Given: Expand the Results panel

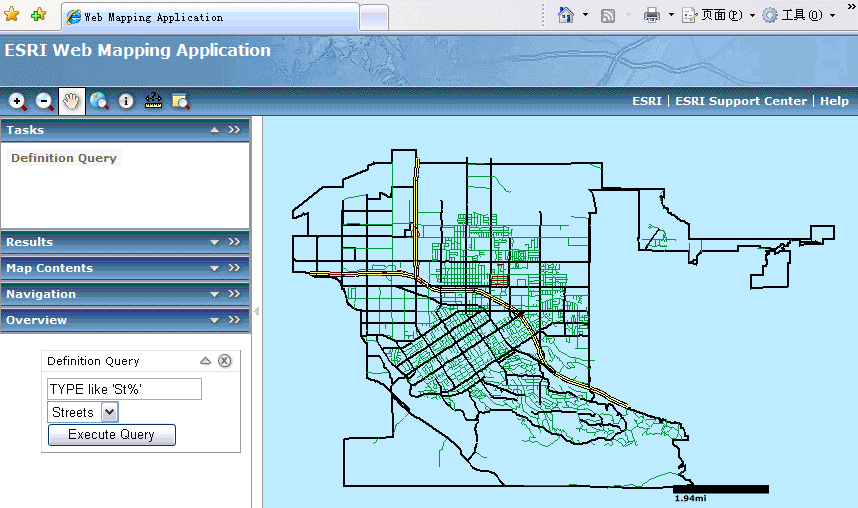Looking at the screenshot, I should point(214,242).
